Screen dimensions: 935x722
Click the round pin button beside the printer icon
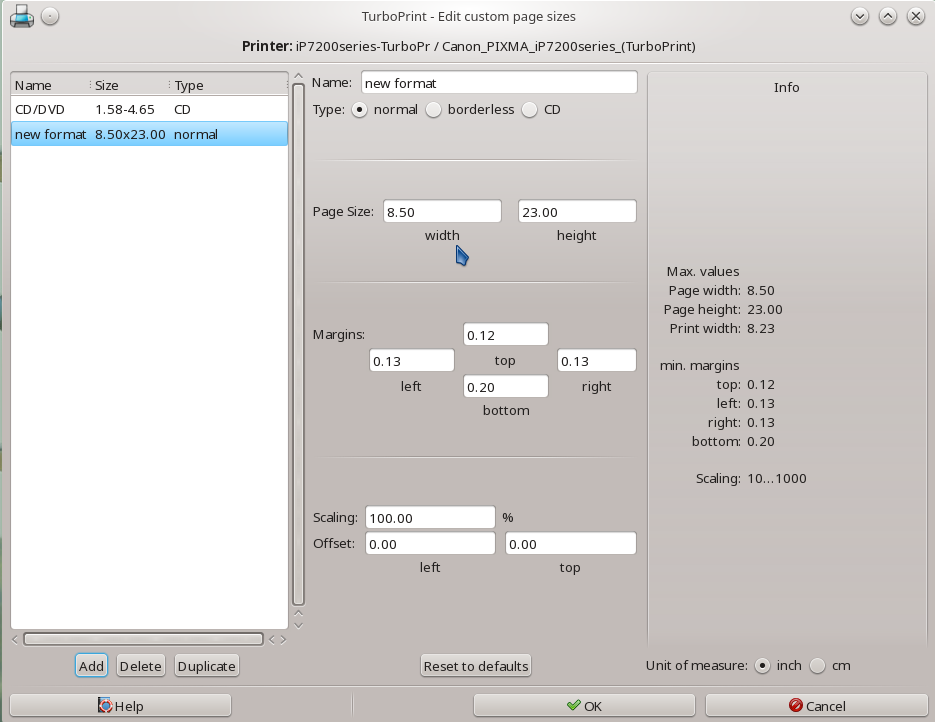(x=51, y=16)
